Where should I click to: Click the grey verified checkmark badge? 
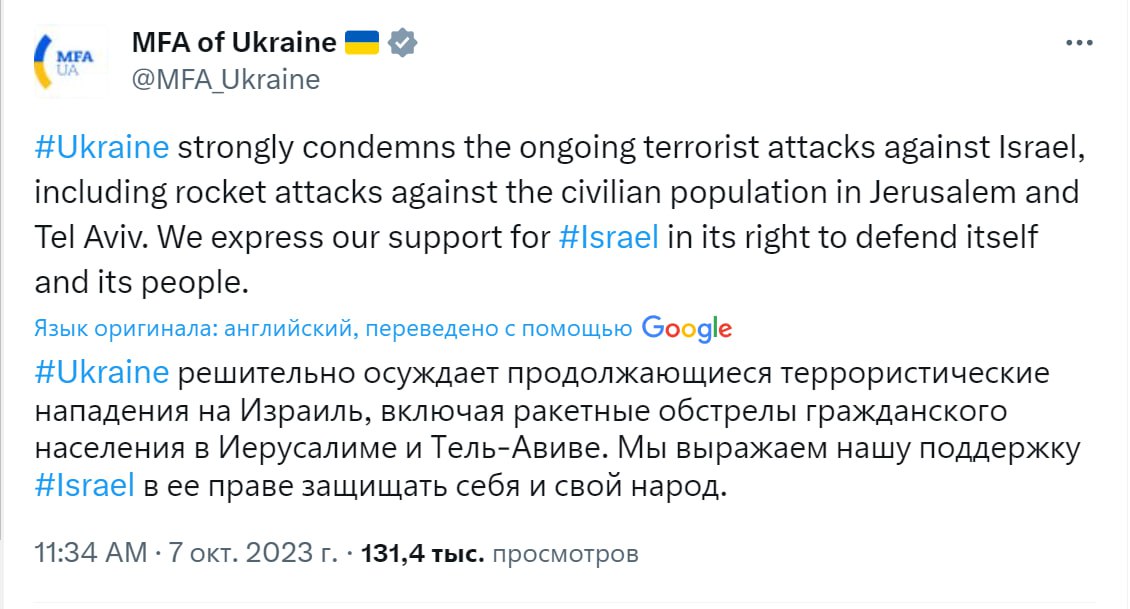pos(403,43)
